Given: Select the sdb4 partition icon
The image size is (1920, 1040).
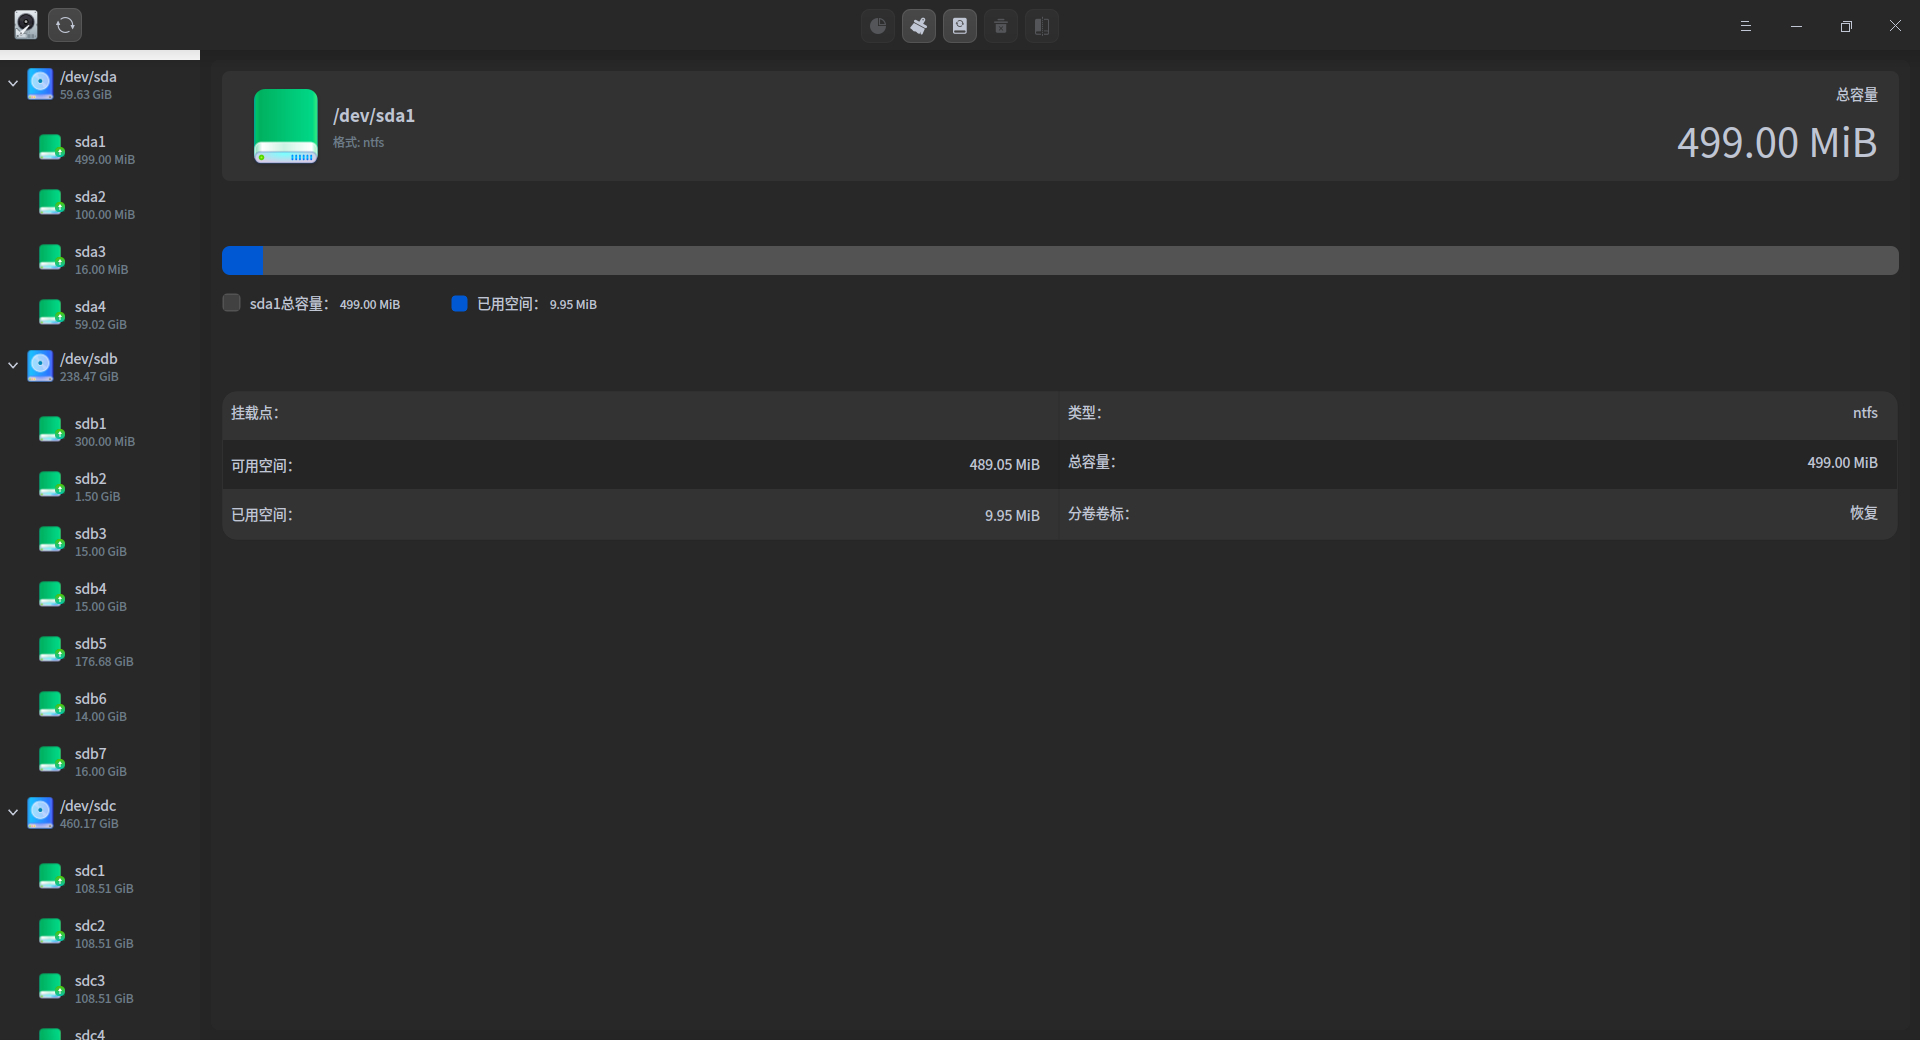Looking at the screenshot, I should coord(52,595).
